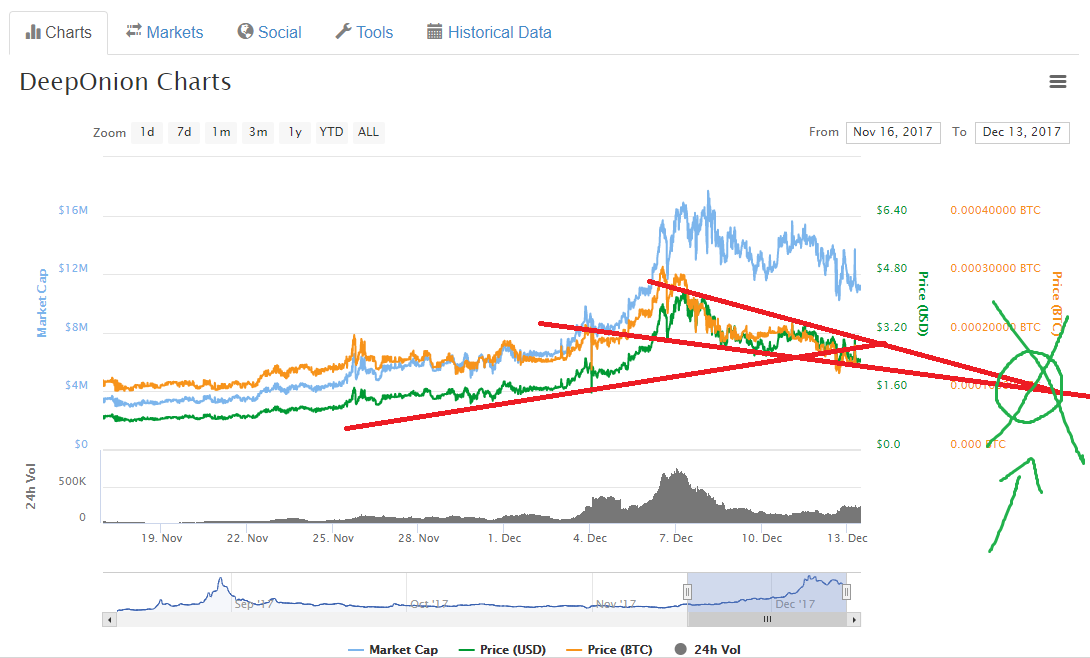This screenshot has width=1090, height=658.
Task: Set zoom to 1m
Action: pyautogui.click(x=221, y=132)
